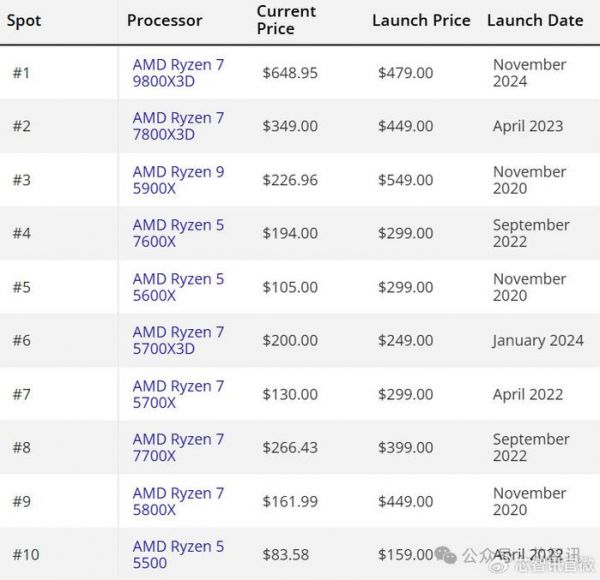Select the January 2024 launch date cell

point(537,340)
